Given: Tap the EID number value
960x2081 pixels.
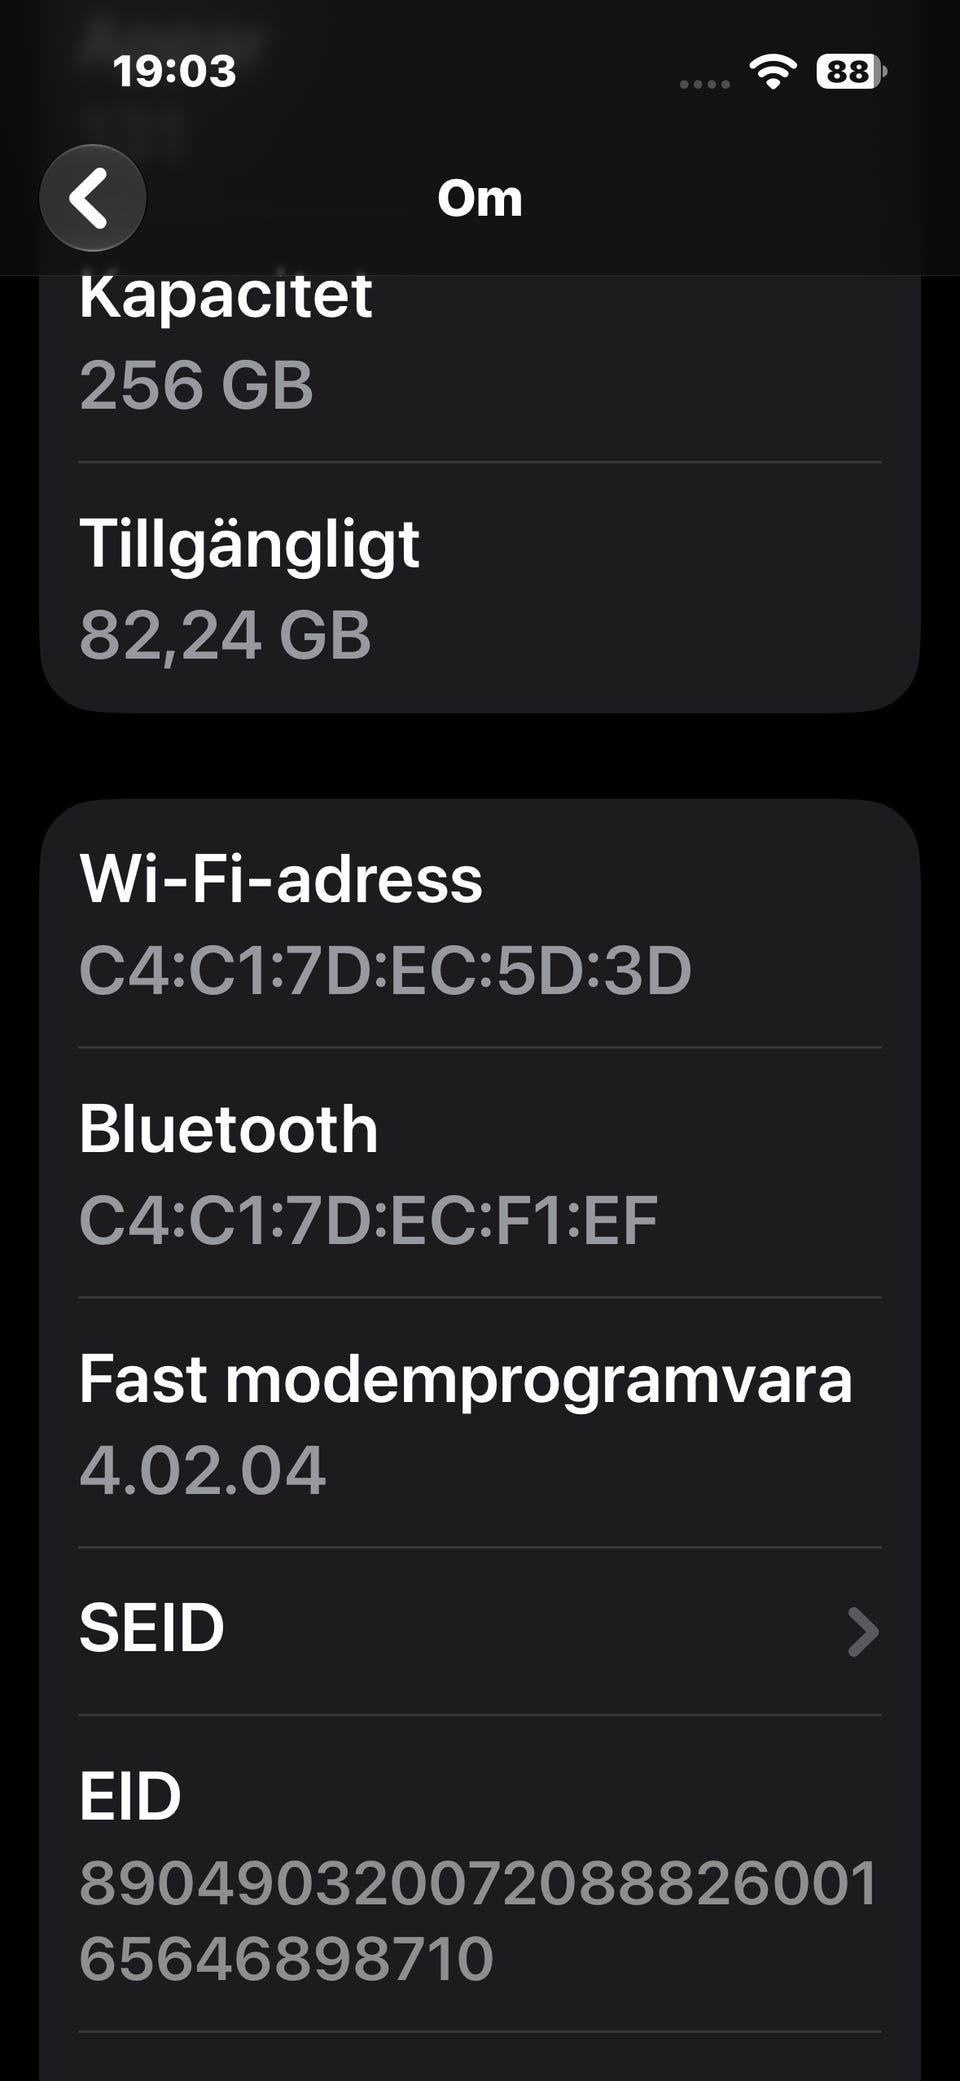Looking at the screenshot, I should [478, 1921].
